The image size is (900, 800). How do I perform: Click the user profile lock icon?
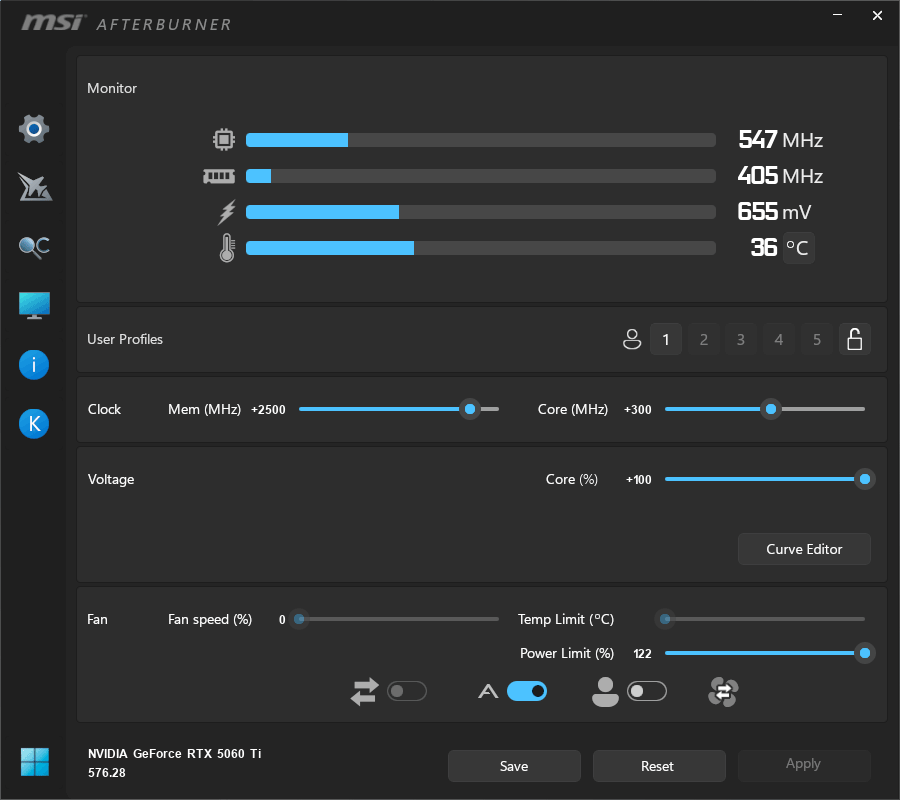854,340
